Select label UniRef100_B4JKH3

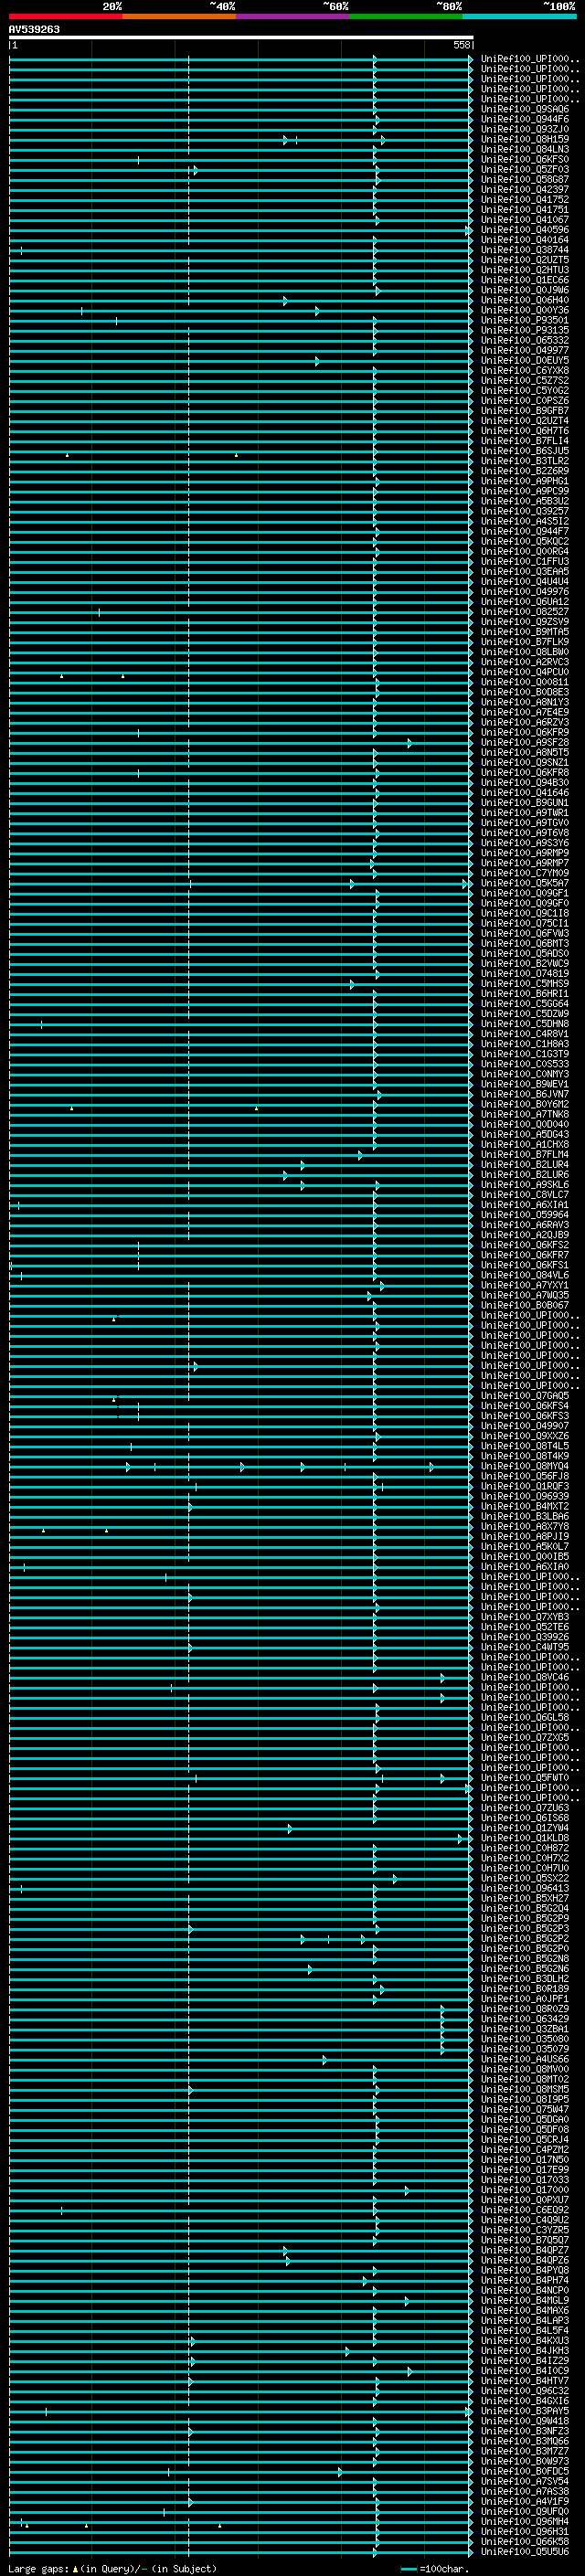(x=524, y=2350)
